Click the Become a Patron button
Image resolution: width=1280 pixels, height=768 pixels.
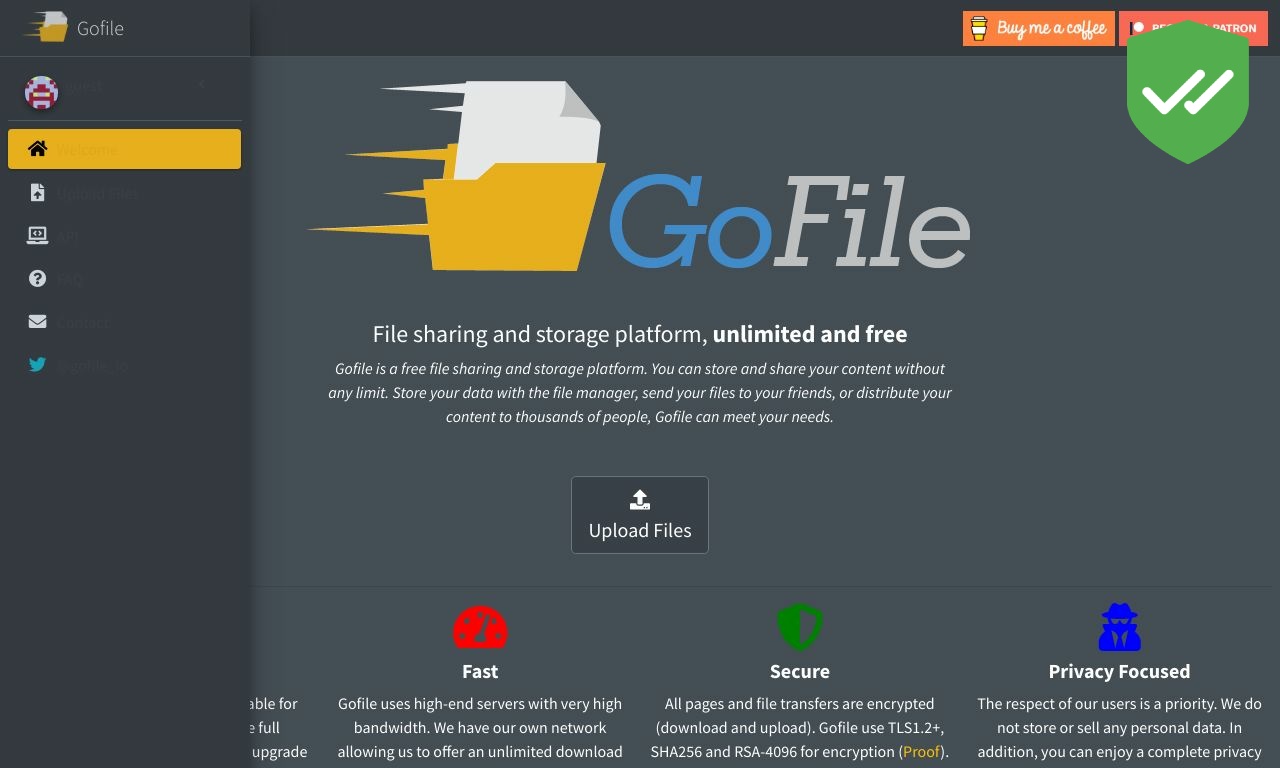(x=1193, y=28)
